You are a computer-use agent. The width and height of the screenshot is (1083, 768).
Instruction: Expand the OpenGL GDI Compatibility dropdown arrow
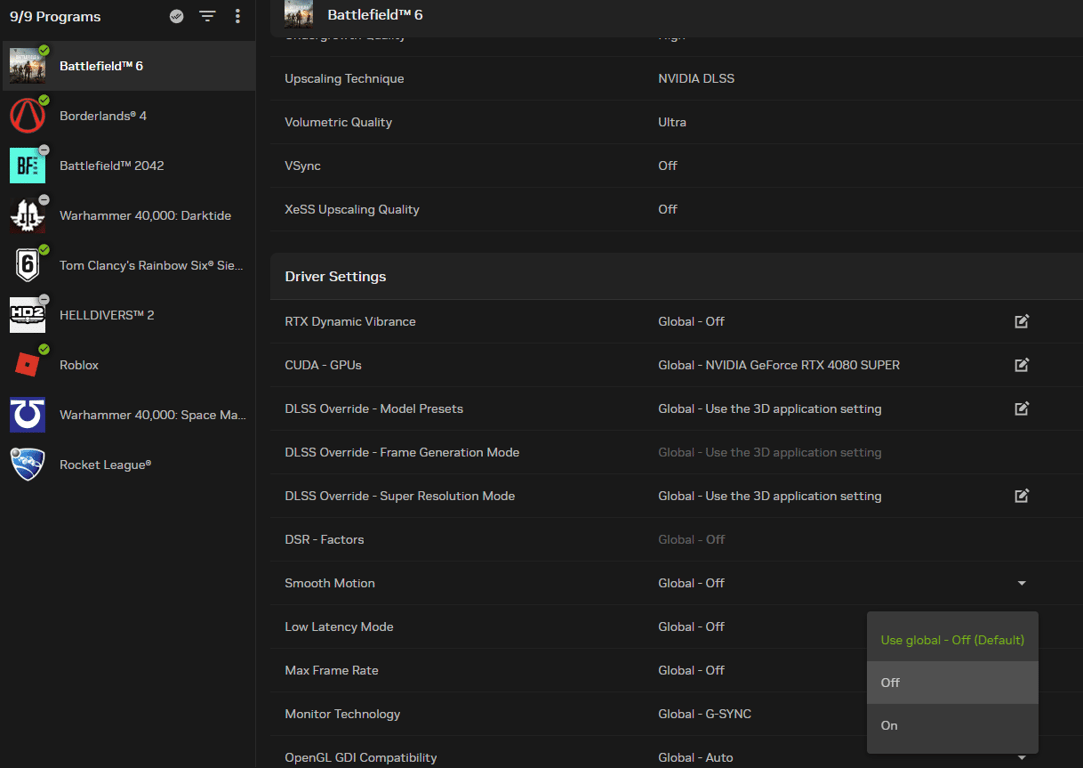coord(1021,758)
